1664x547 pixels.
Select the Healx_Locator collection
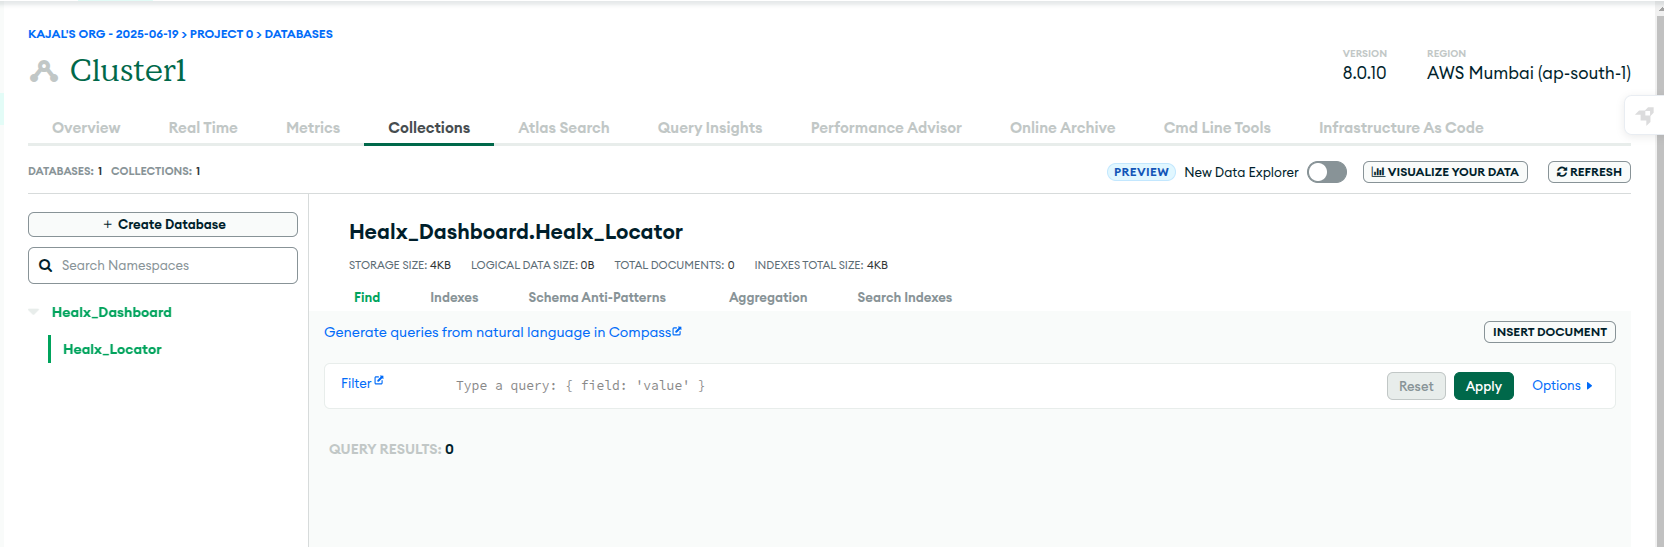(x=112, y=349)
